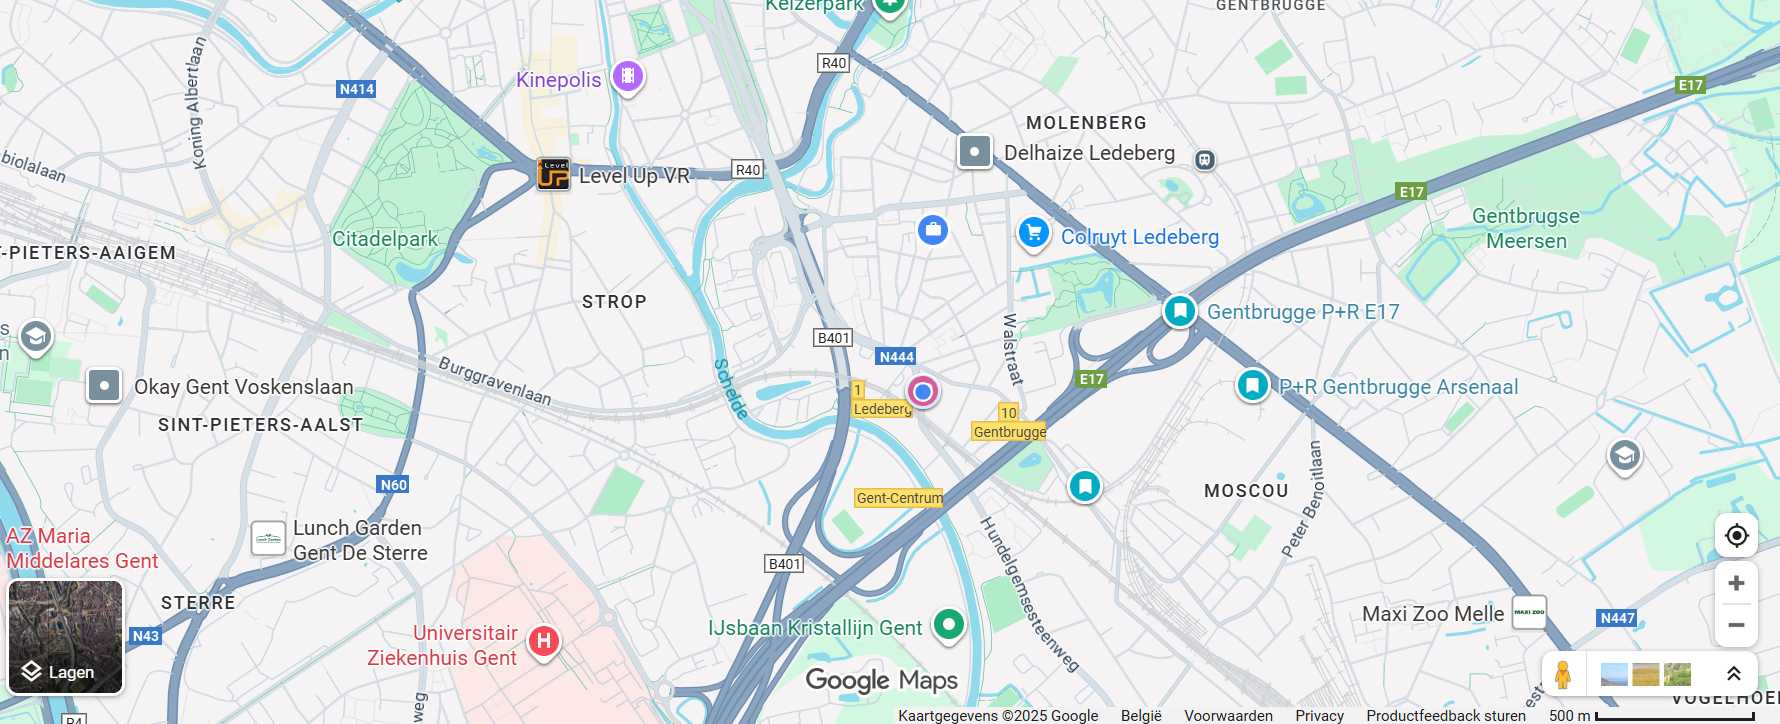Click Productfeedback sturen link
The height and width of the screenshot is (724, 1780).
[x=1446, y=715]
